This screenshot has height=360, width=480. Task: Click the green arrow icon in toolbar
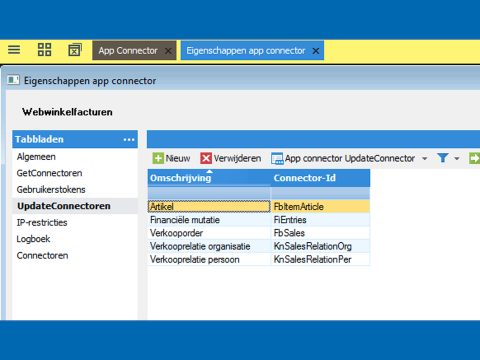point(474,158)
